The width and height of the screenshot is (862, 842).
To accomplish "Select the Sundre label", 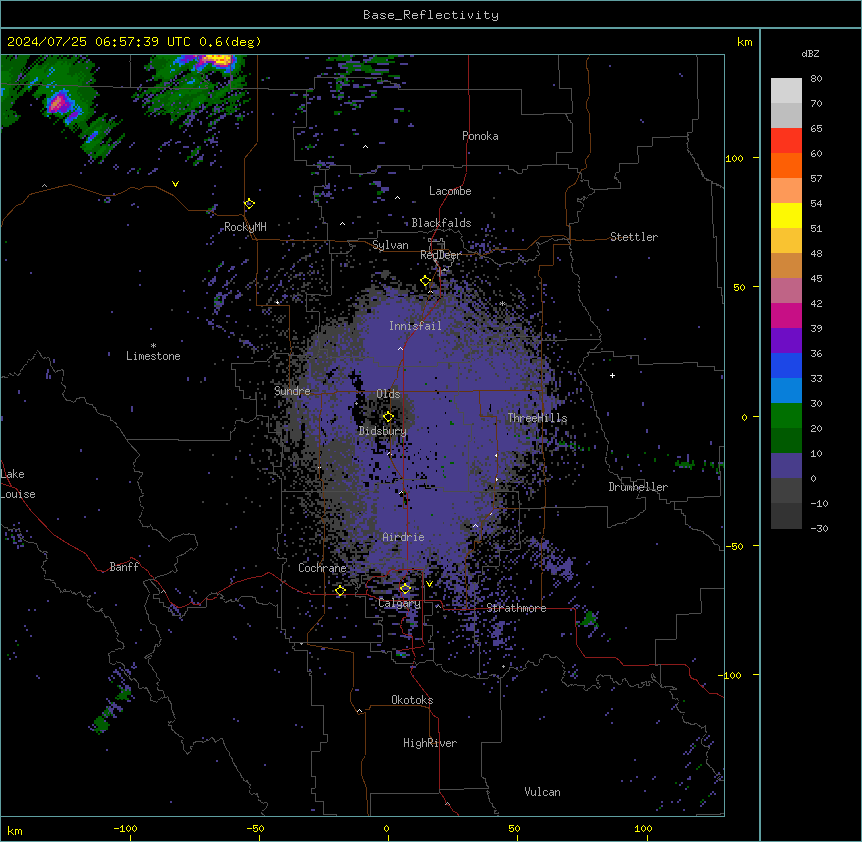I will click(292, 391).
